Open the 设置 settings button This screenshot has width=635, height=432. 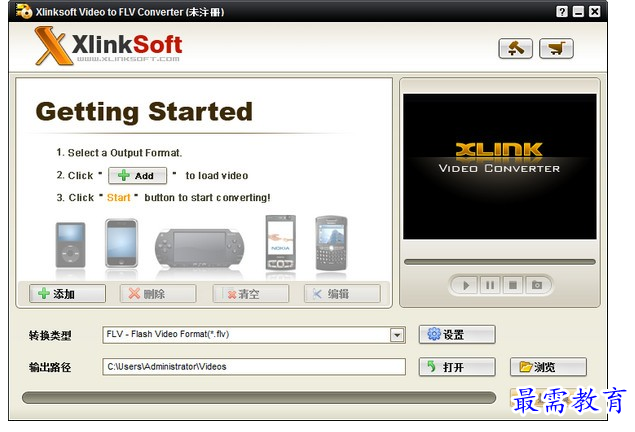click(x=457, y=334)
